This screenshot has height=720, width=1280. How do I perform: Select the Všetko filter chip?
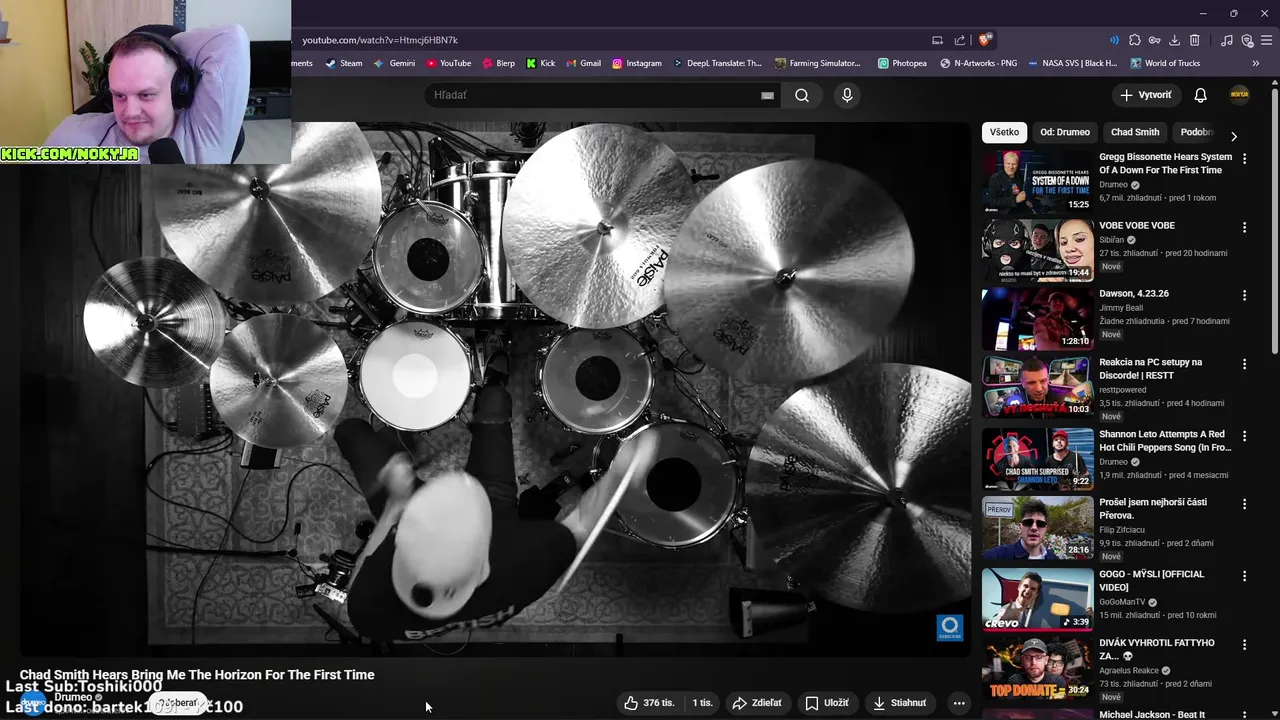click(1004, 132)
